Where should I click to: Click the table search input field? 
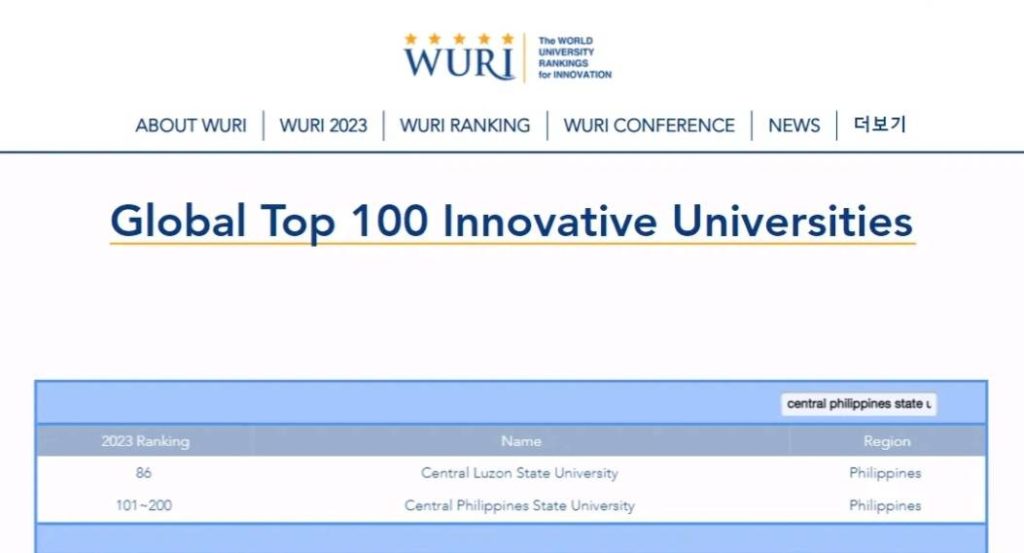[859, 404]
